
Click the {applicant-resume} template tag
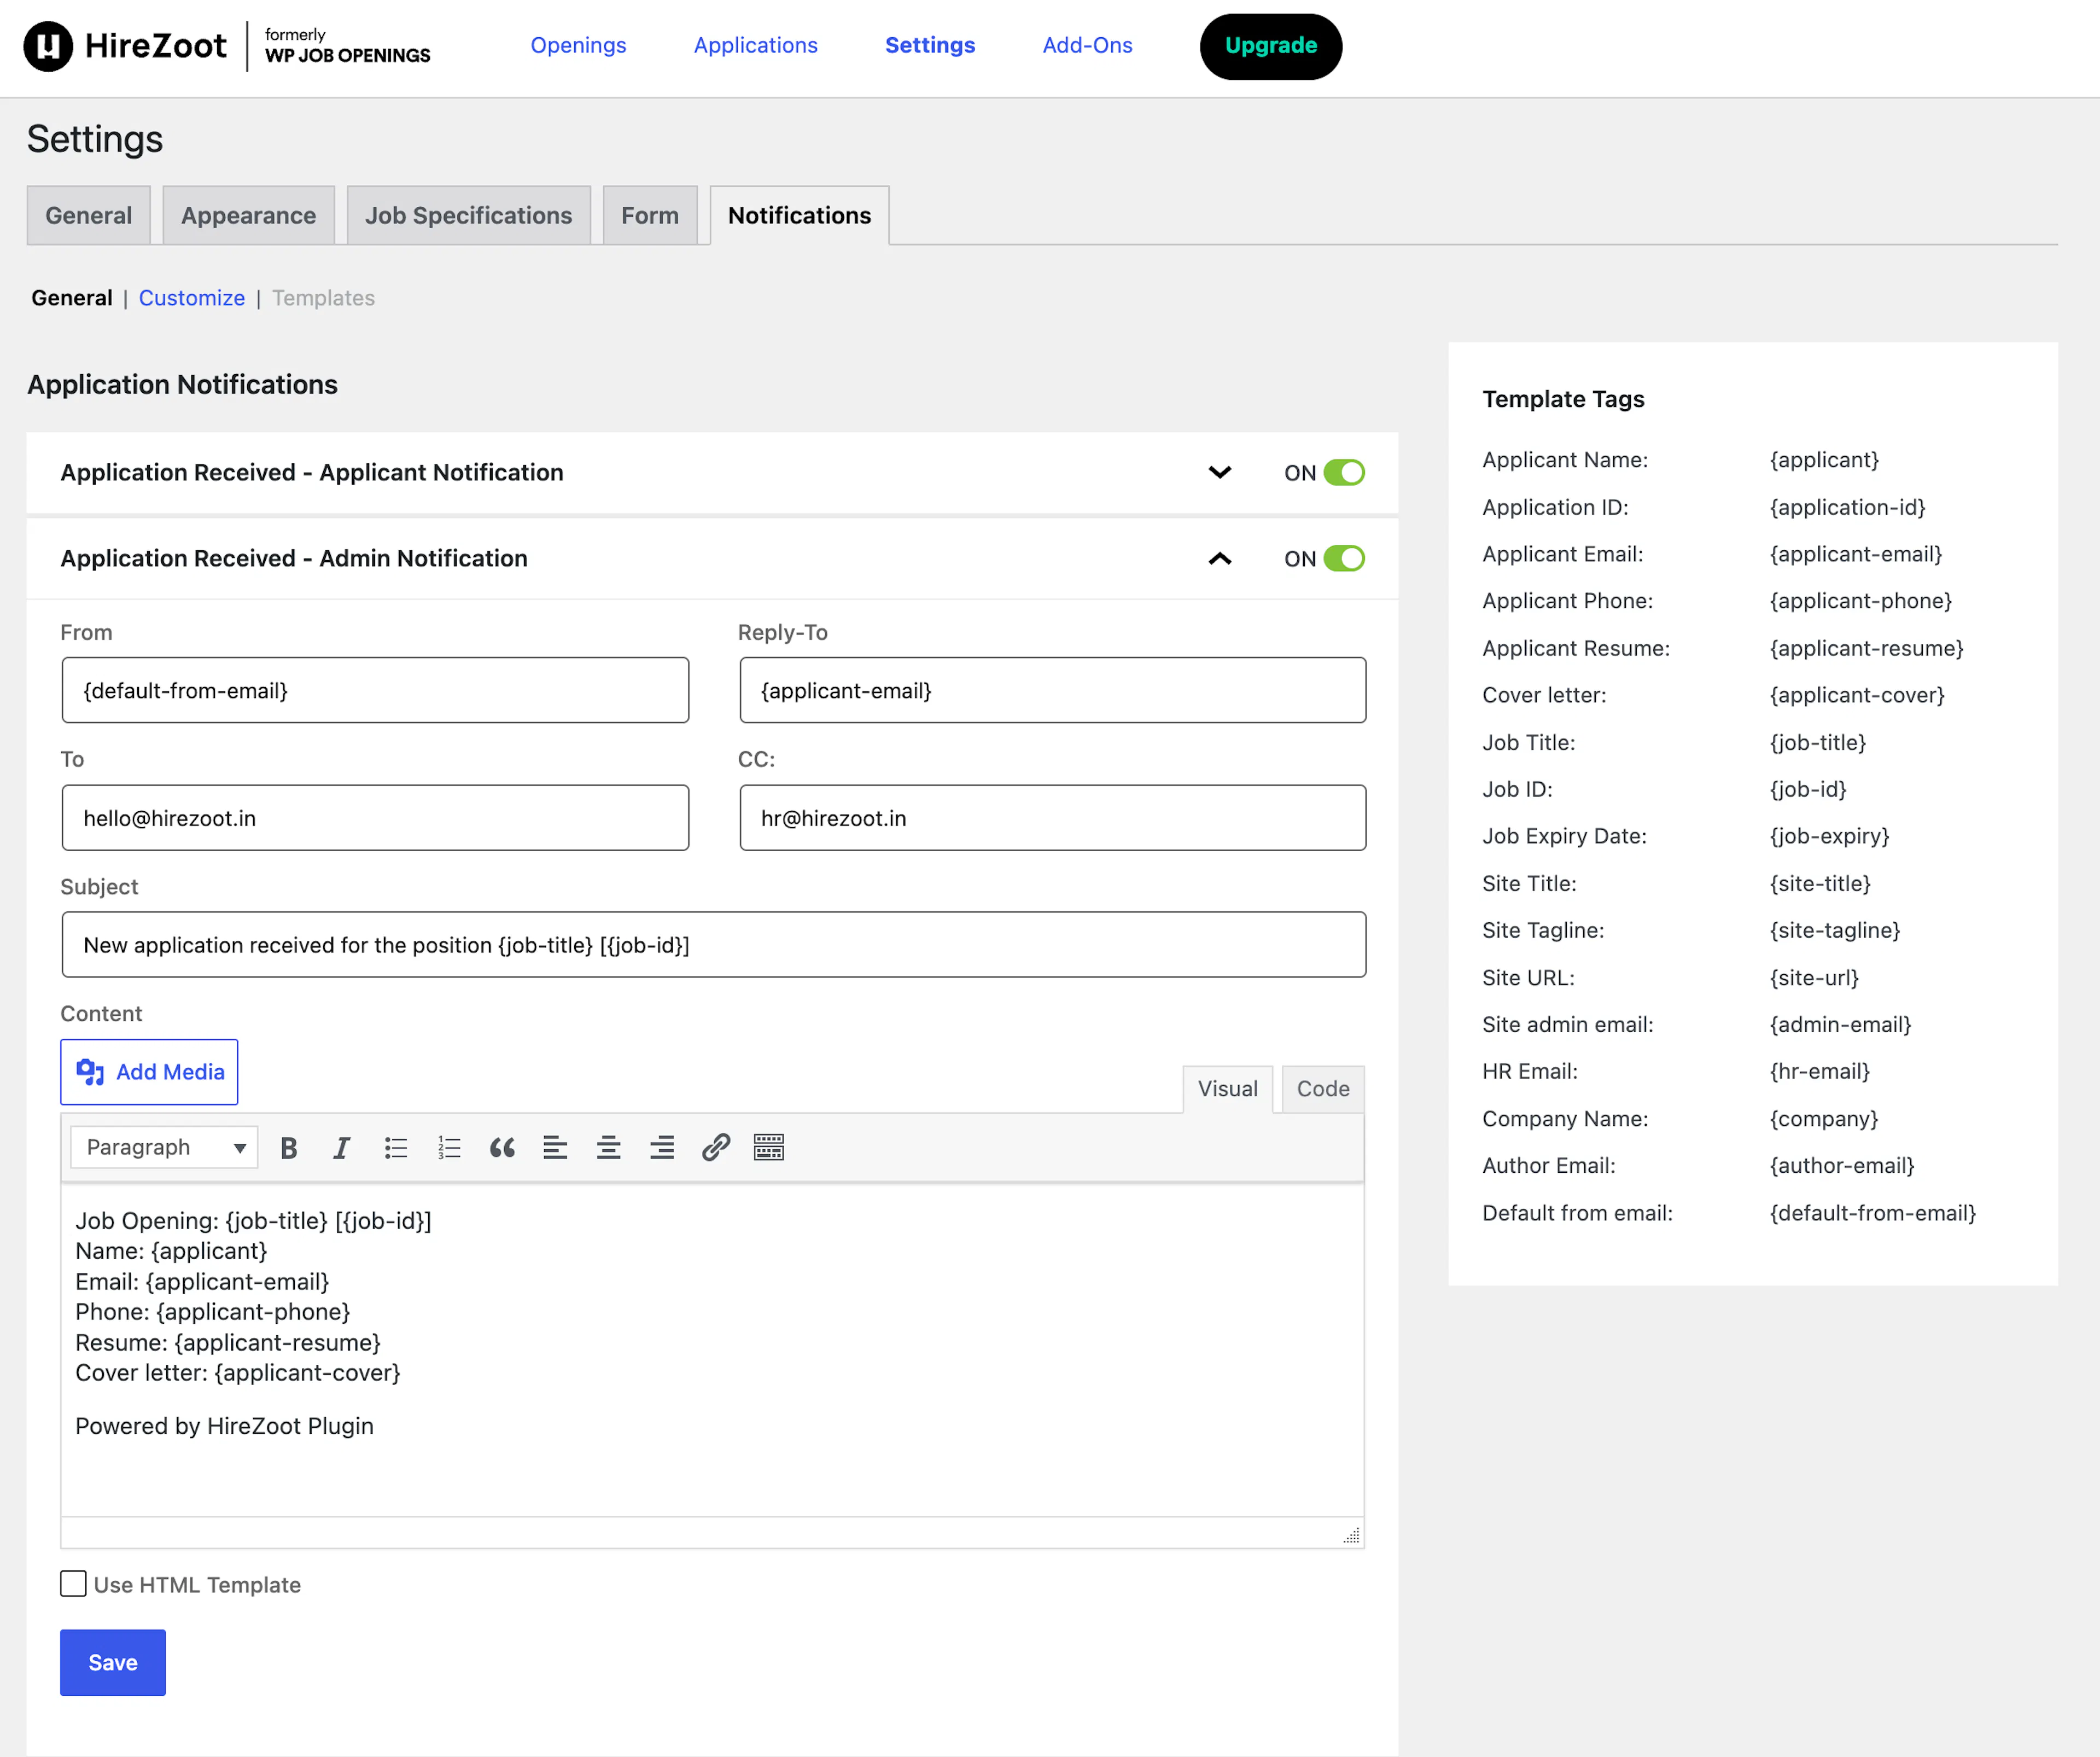click(1866, 648)
